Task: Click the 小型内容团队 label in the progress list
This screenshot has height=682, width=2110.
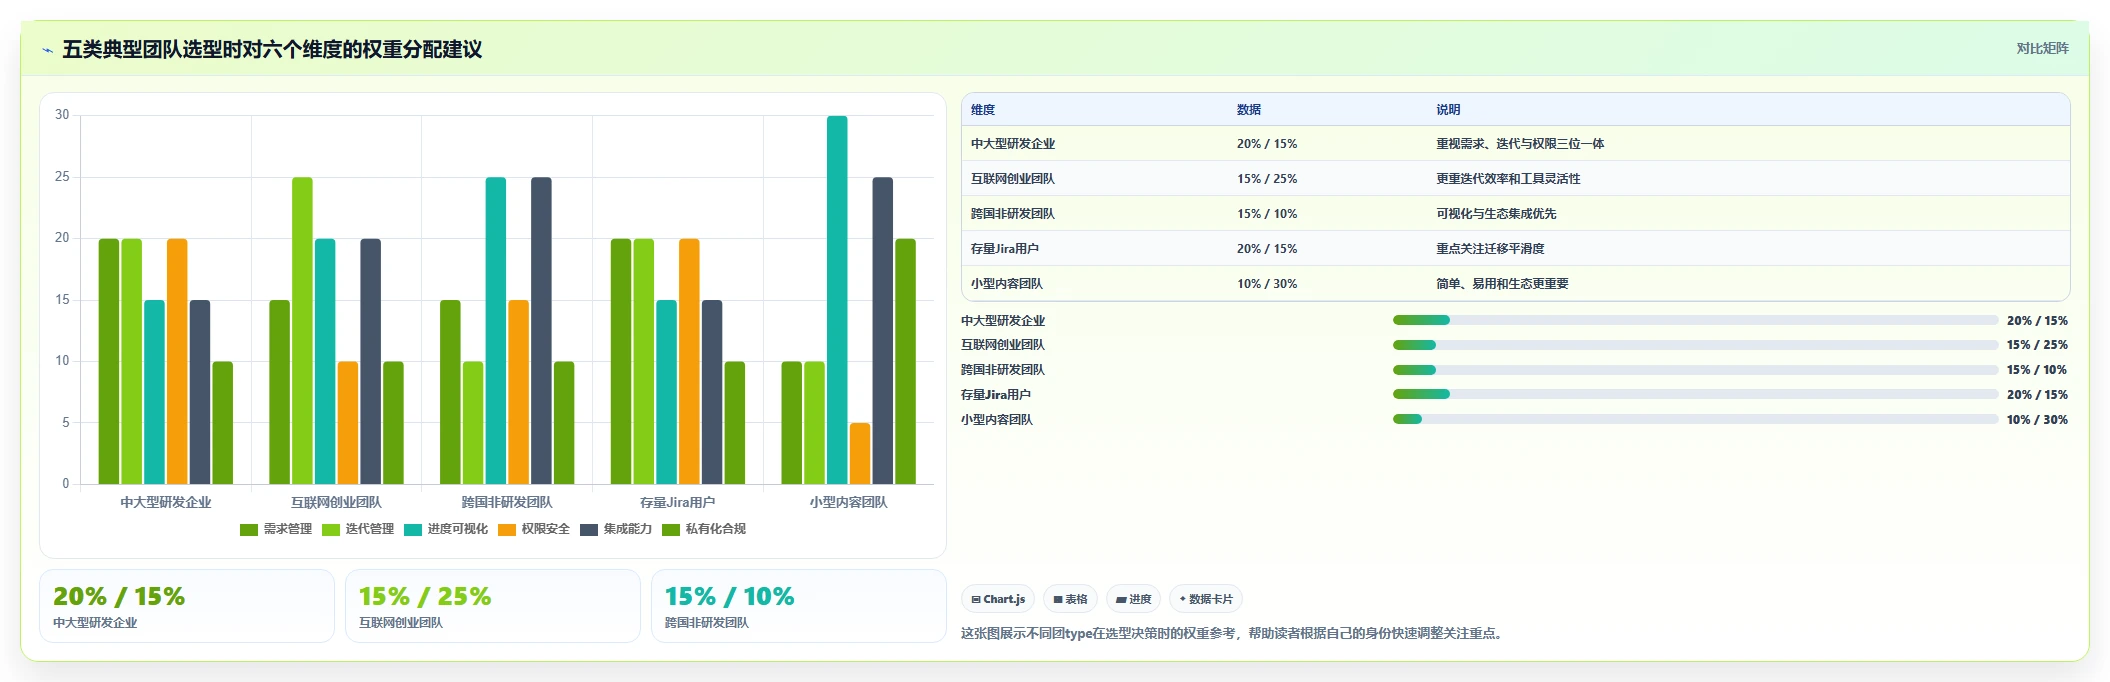Action: [x=997, y=420]
